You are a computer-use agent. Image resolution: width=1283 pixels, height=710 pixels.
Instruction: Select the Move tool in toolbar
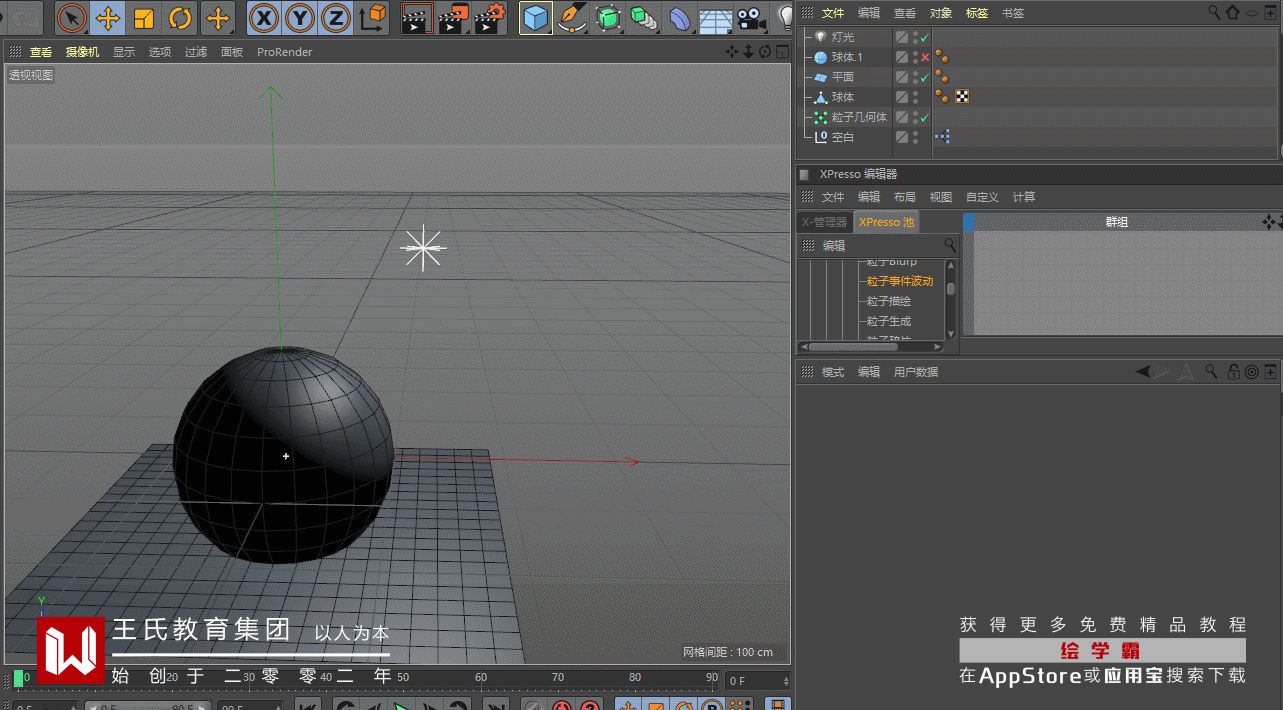tap(108, 18)
